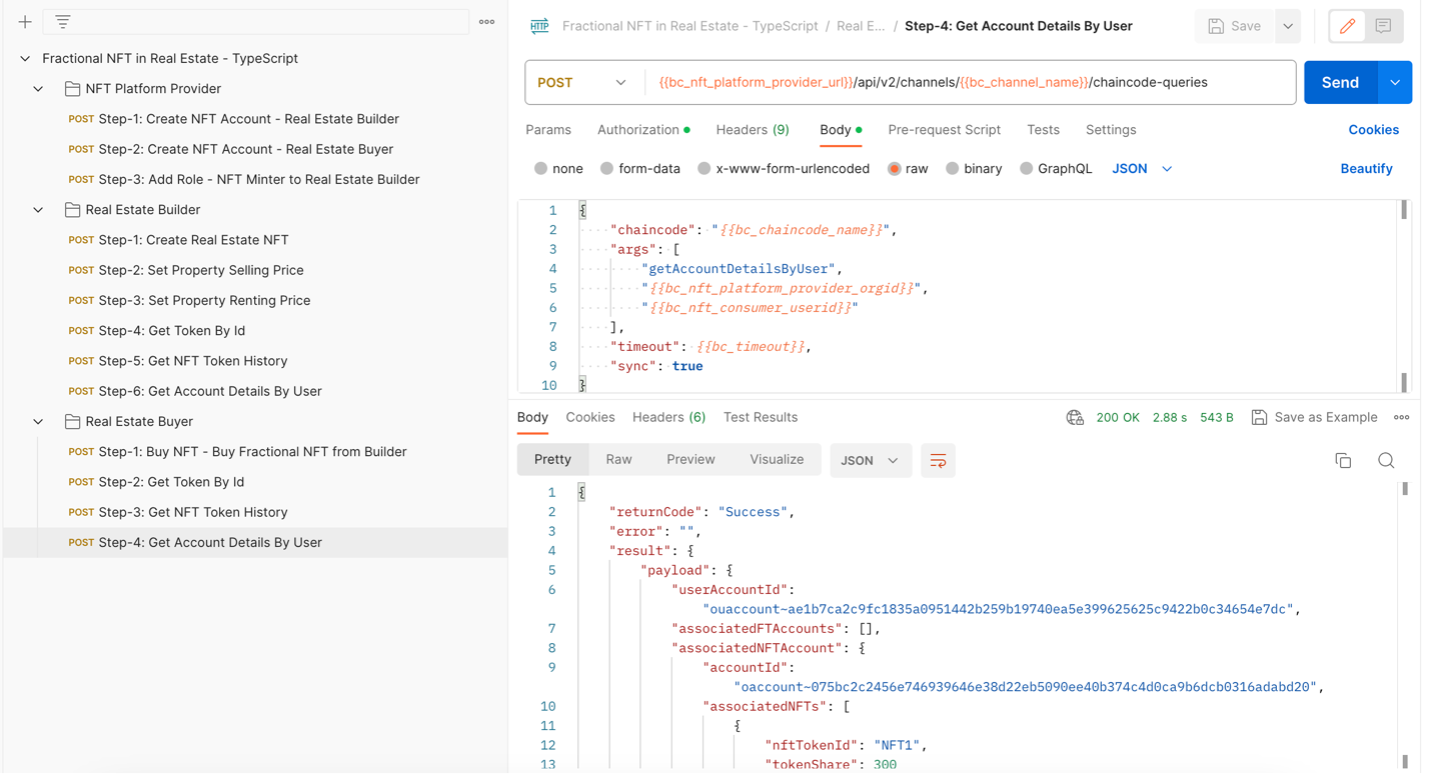Image resolution: width=1430 pixels, height=776 pixels.
Task: Click the pencil edit icon
Action: (1347, 26)
